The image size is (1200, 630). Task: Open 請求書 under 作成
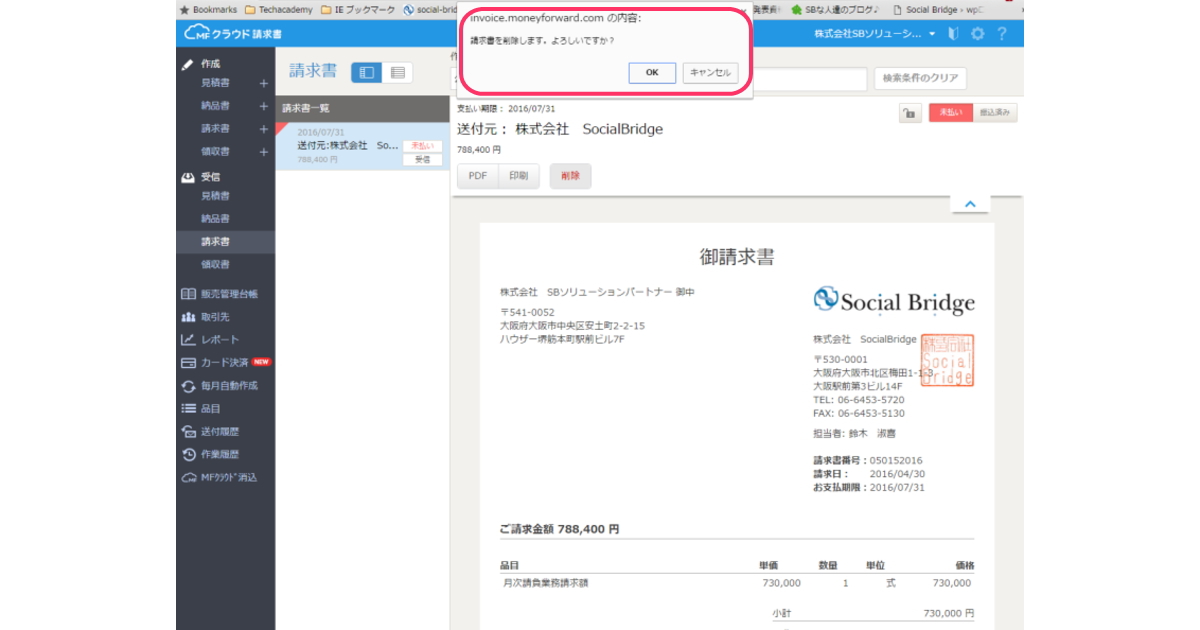(215, 129)
